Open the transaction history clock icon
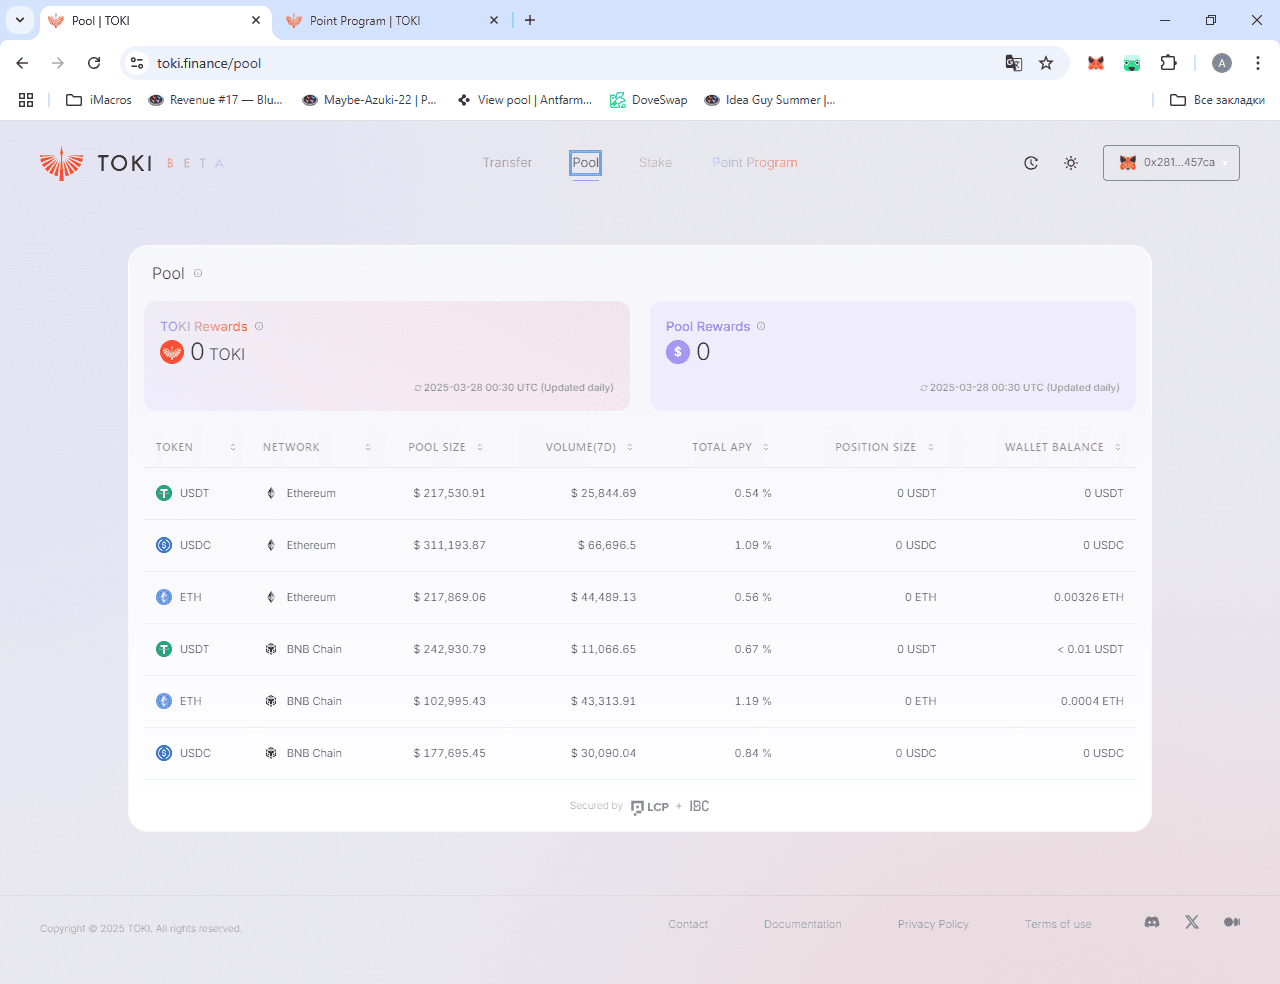The image size is (1280, 984). (1031, 163)
